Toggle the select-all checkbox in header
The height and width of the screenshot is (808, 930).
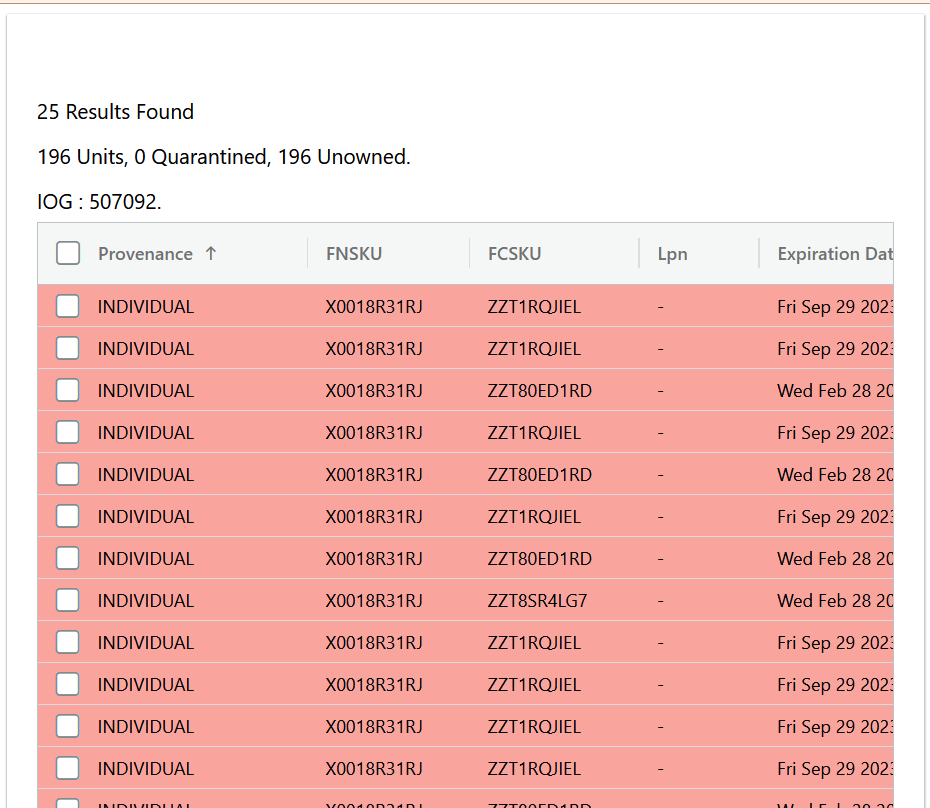68,253
